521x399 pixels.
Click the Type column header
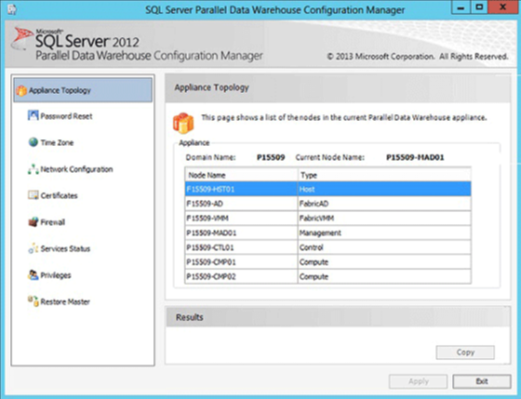tap(384, 175)
